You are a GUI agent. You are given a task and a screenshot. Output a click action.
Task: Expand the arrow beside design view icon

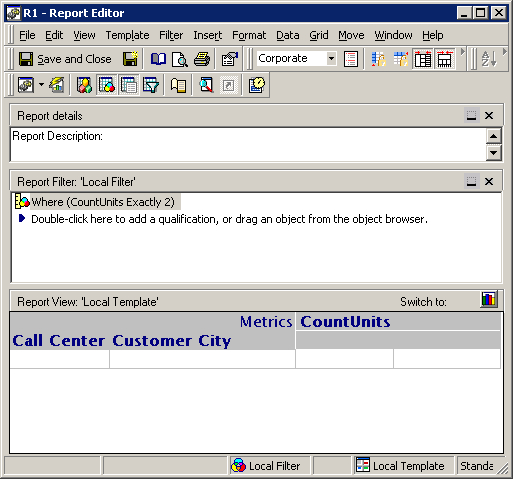41,85
